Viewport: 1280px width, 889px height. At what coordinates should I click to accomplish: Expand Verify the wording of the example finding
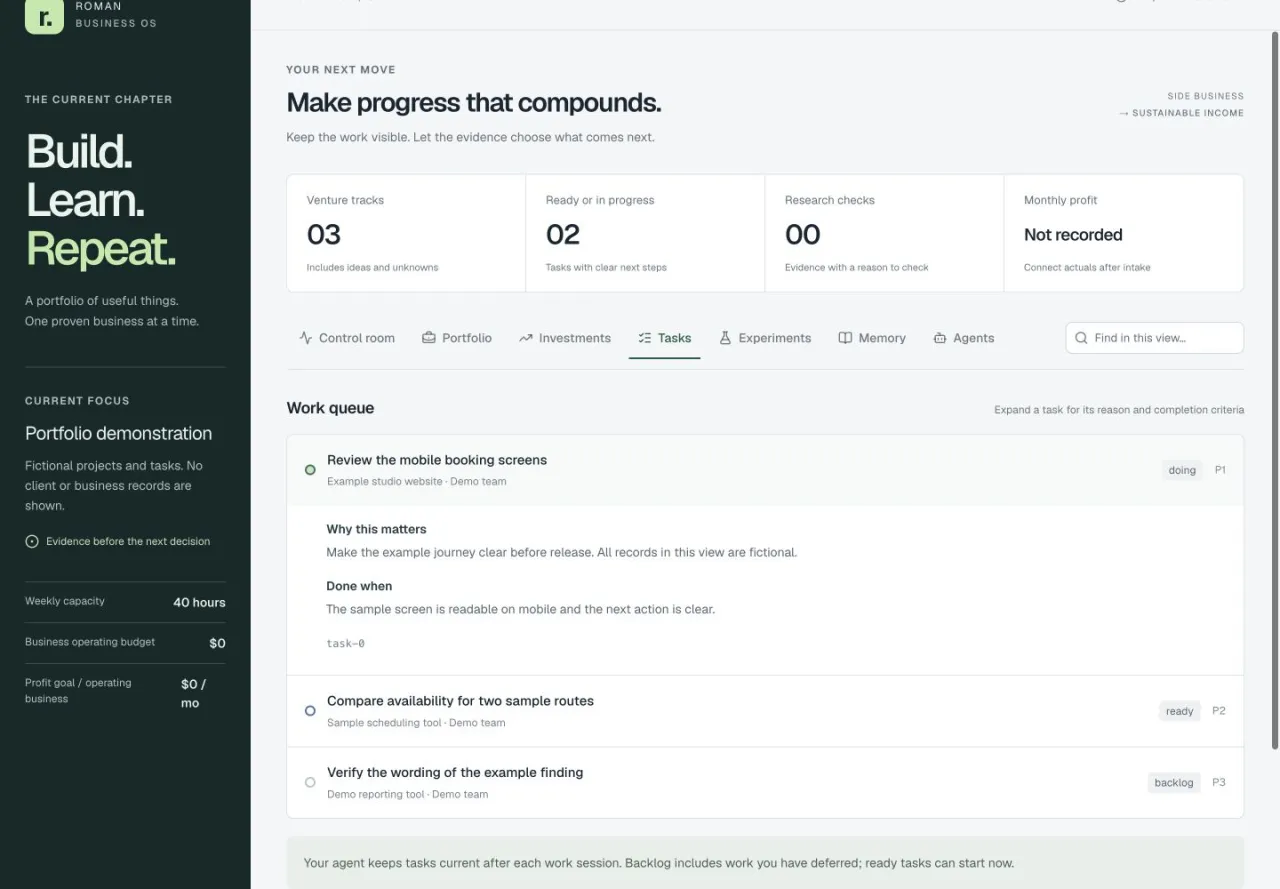point(765,783)
